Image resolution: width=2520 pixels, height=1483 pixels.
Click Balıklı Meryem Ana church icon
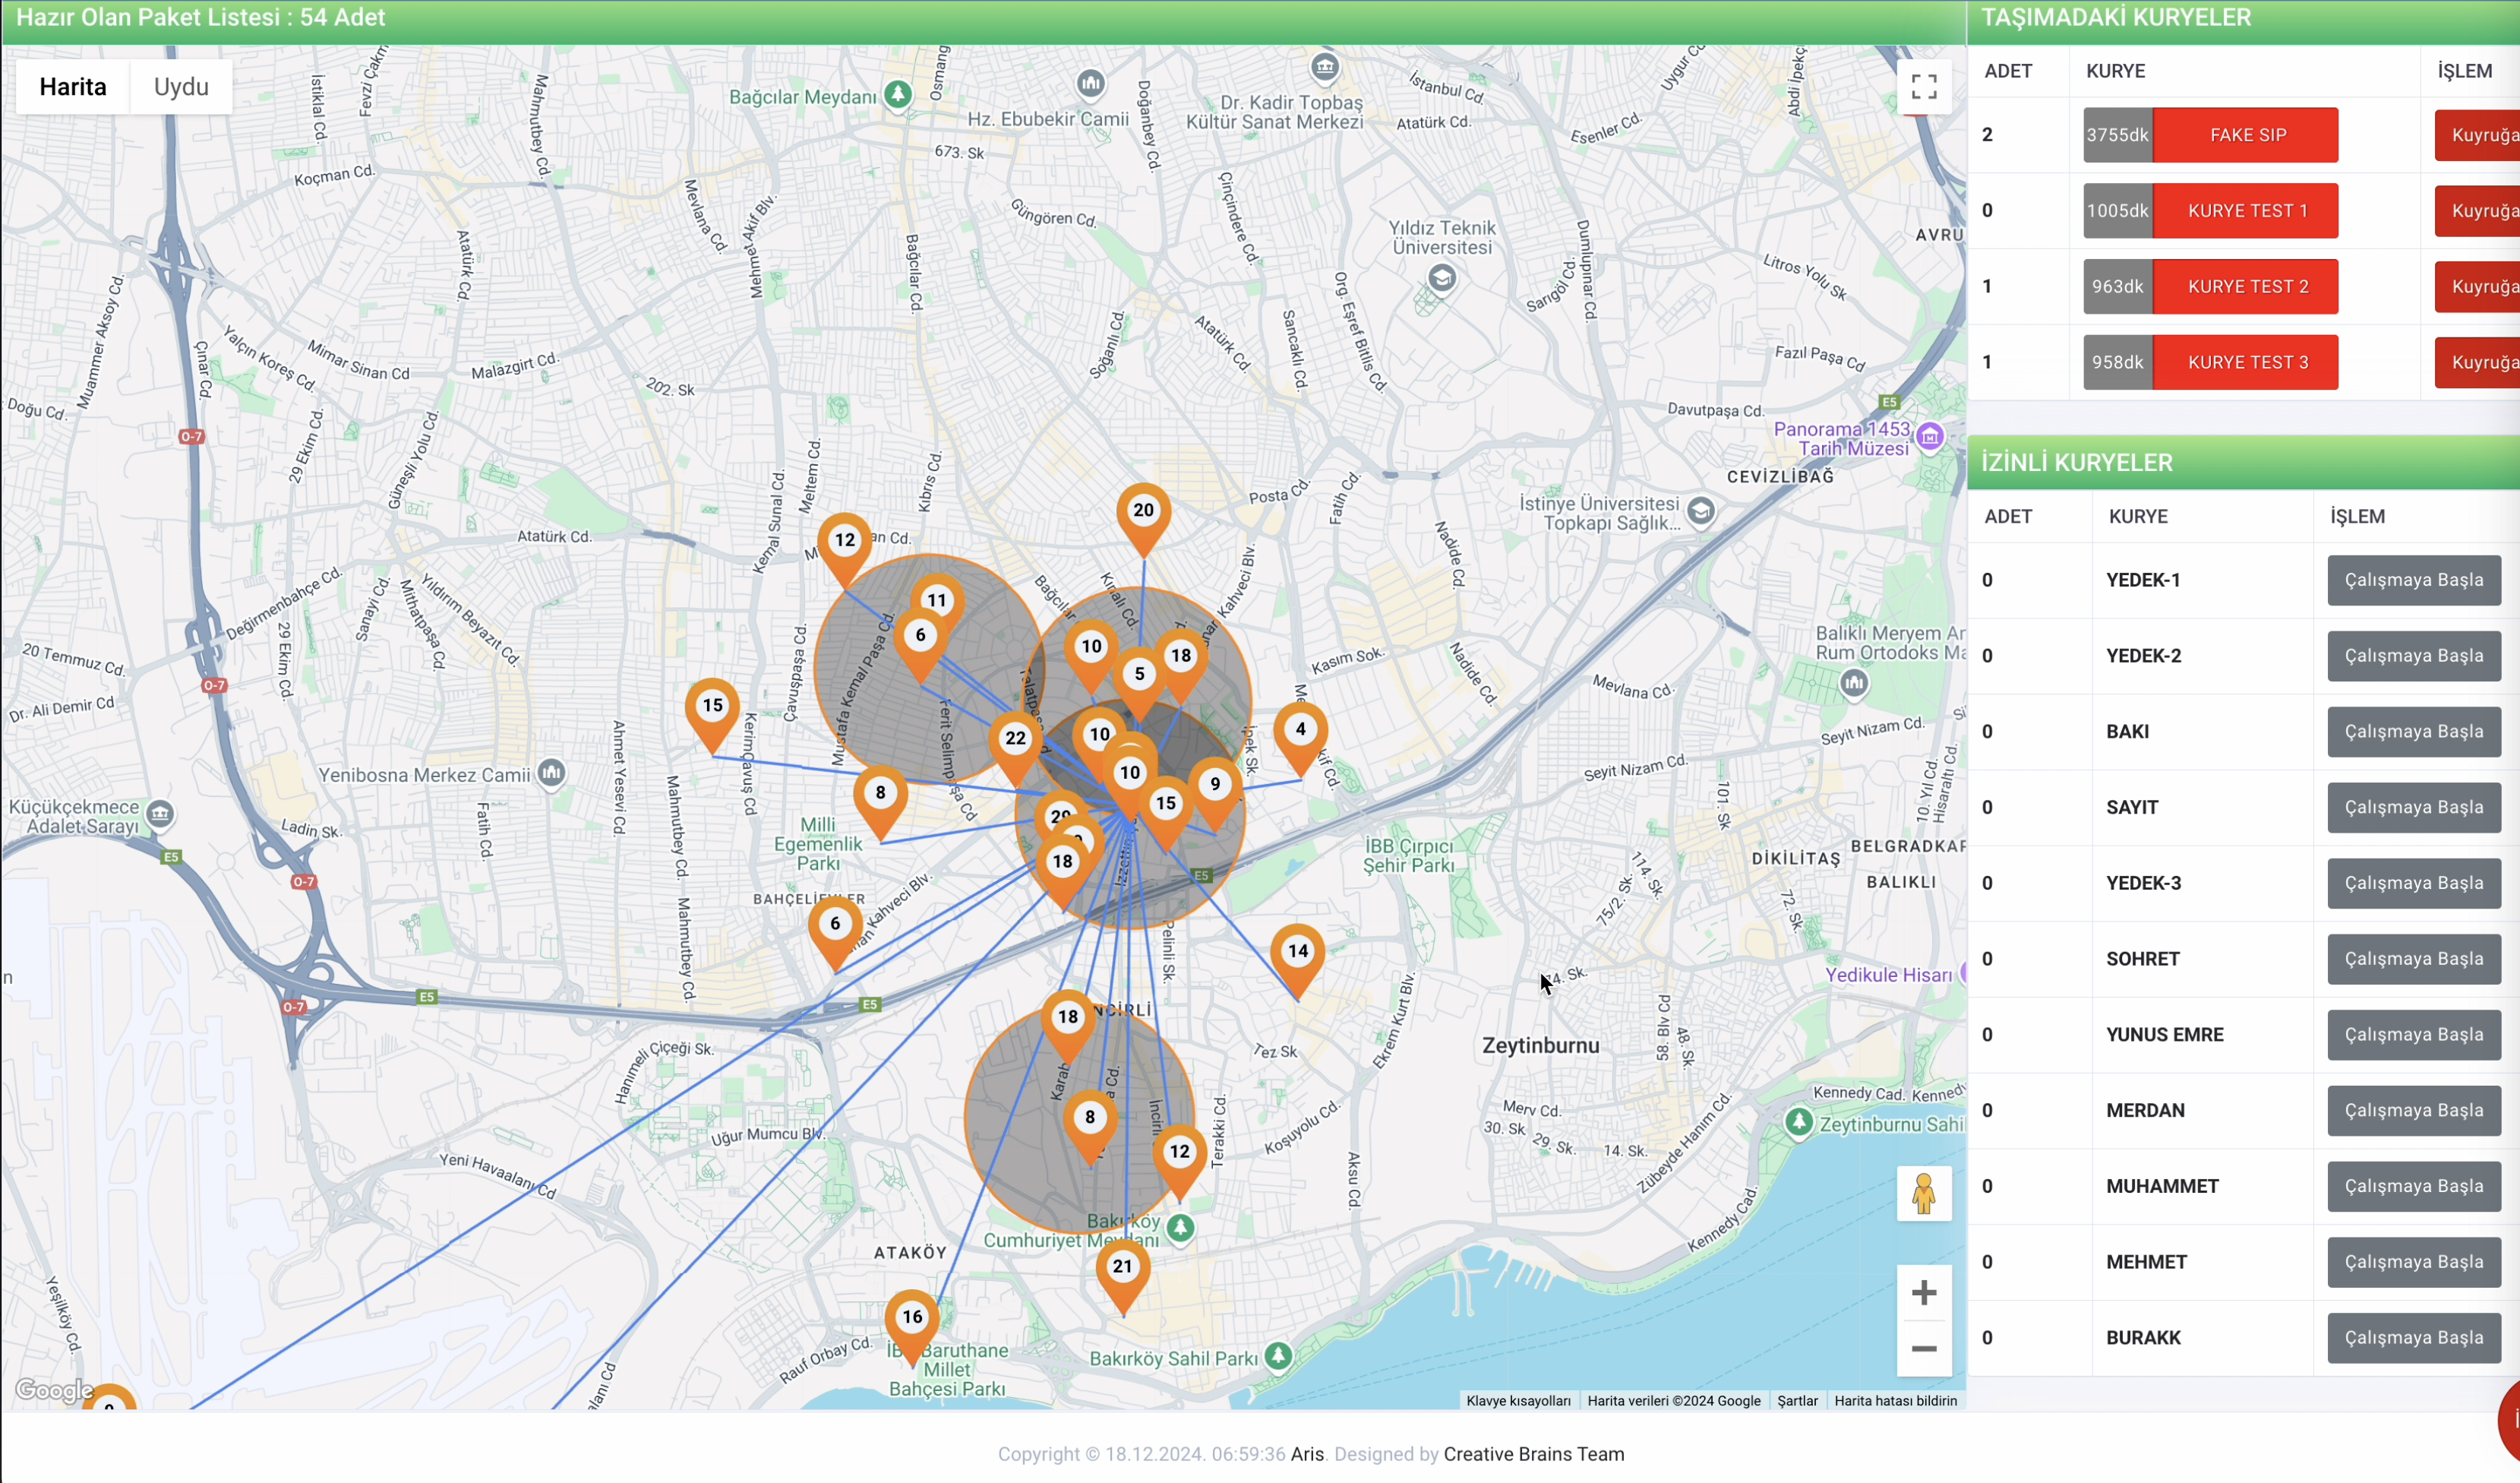1854,683
